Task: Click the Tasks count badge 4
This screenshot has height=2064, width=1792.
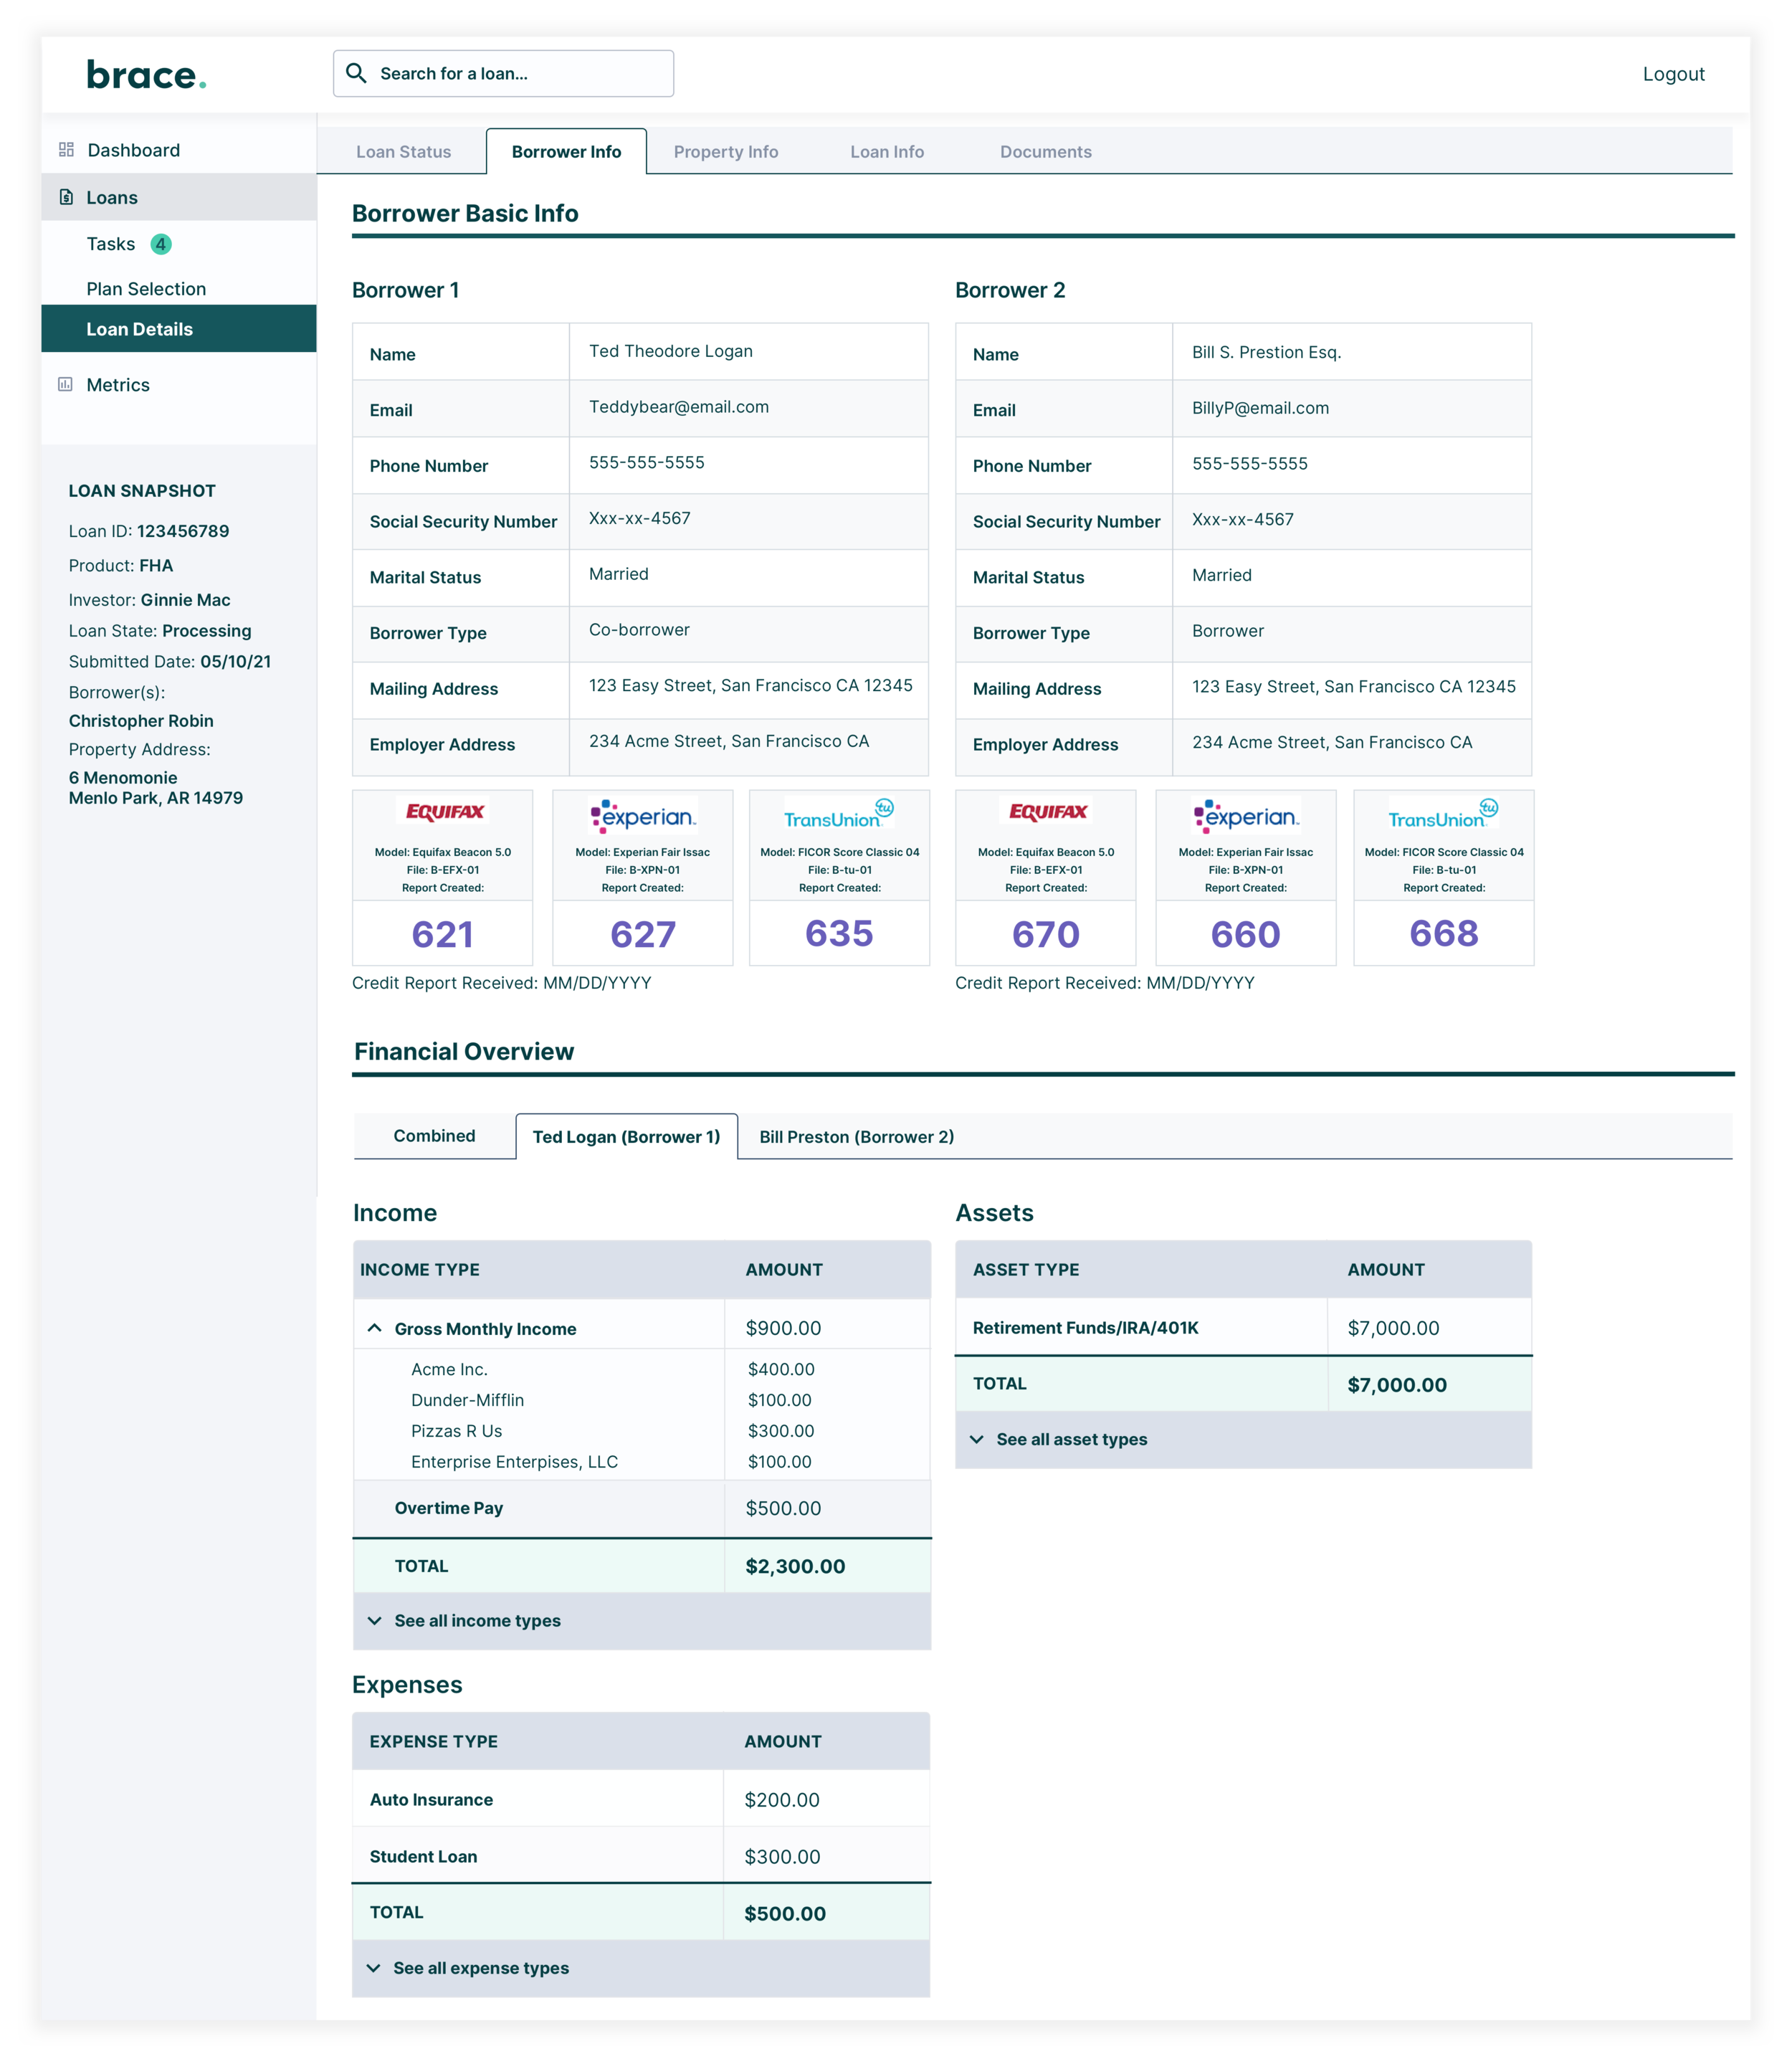Action: tap(160, 244)
